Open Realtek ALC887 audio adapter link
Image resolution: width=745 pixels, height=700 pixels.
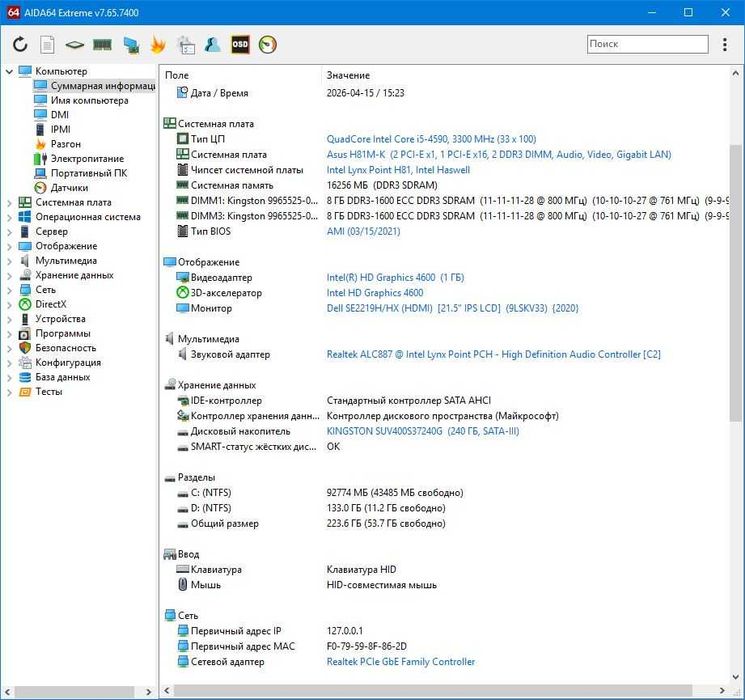pyautogui.click(x=493, y=355)
